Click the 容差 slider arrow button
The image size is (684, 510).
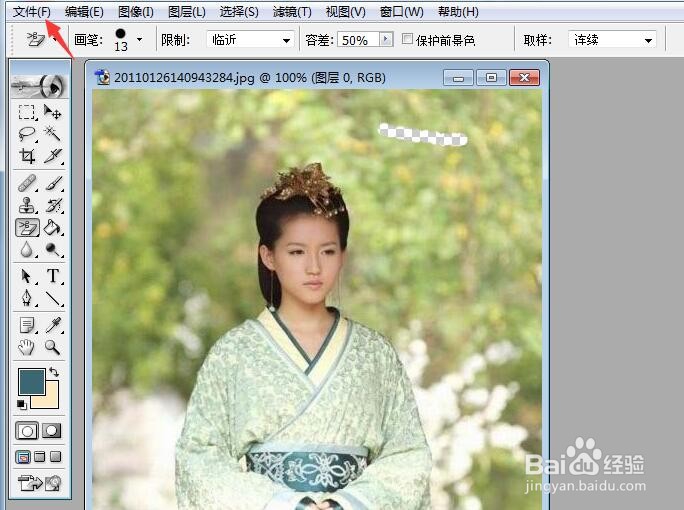(386, 40)
